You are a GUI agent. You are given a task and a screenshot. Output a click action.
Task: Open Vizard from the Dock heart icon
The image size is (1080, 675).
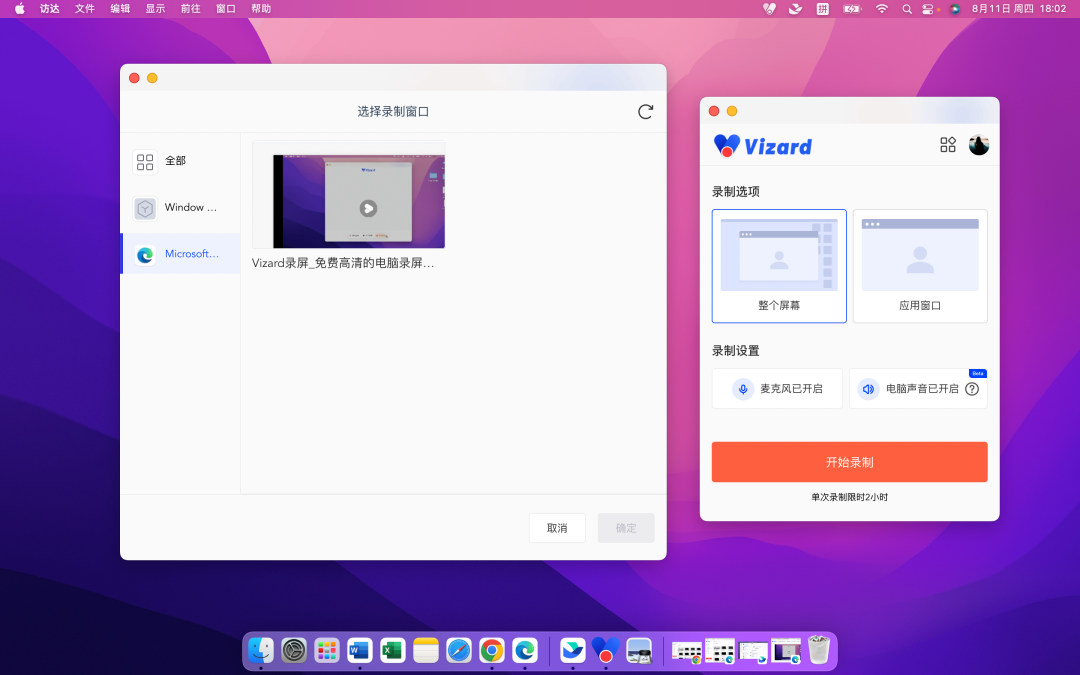[x=604, y=649]
